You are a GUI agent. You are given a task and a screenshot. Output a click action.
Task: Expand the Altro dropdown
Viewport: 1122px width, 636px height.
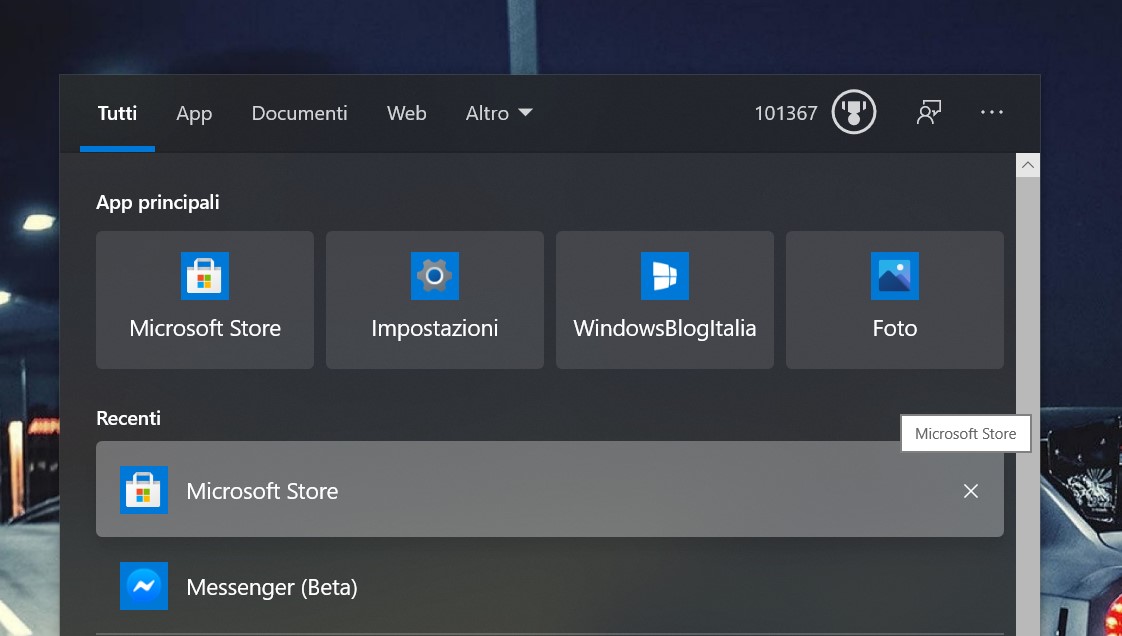(x=499, y=113)
